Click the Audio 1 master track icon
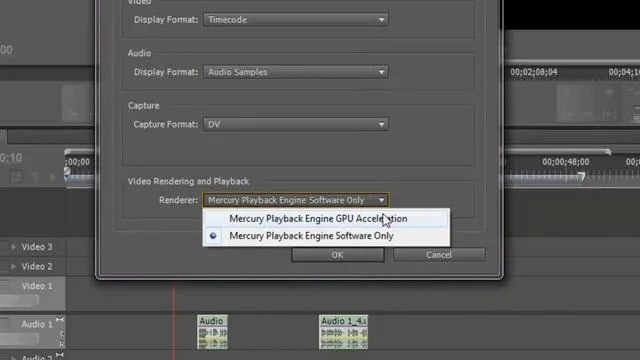This screenshot has width=640, height=360. pyautogui.click(x=60, y=320)
